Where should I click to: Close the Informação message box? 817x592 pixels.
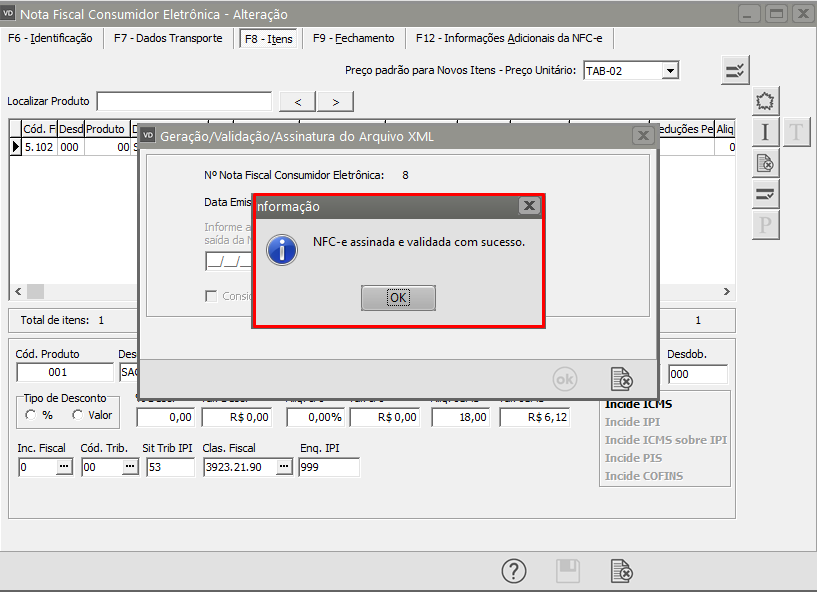coord(529,206)
